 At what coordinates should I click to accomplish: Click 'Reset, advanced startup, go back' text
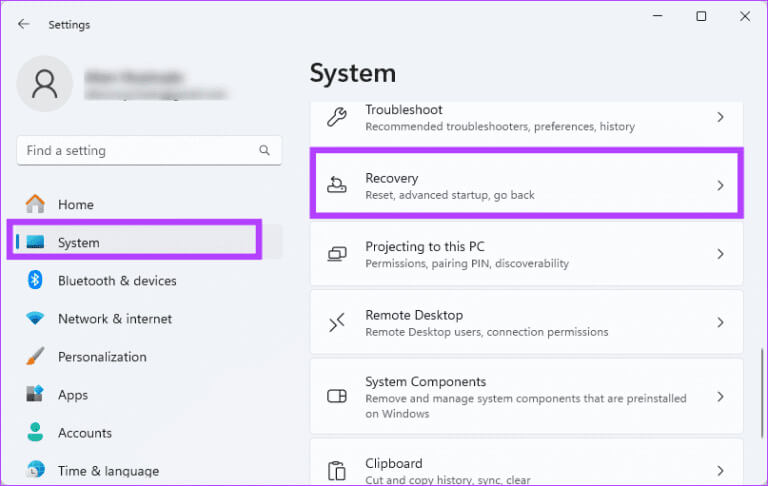[x=450, y=195]
